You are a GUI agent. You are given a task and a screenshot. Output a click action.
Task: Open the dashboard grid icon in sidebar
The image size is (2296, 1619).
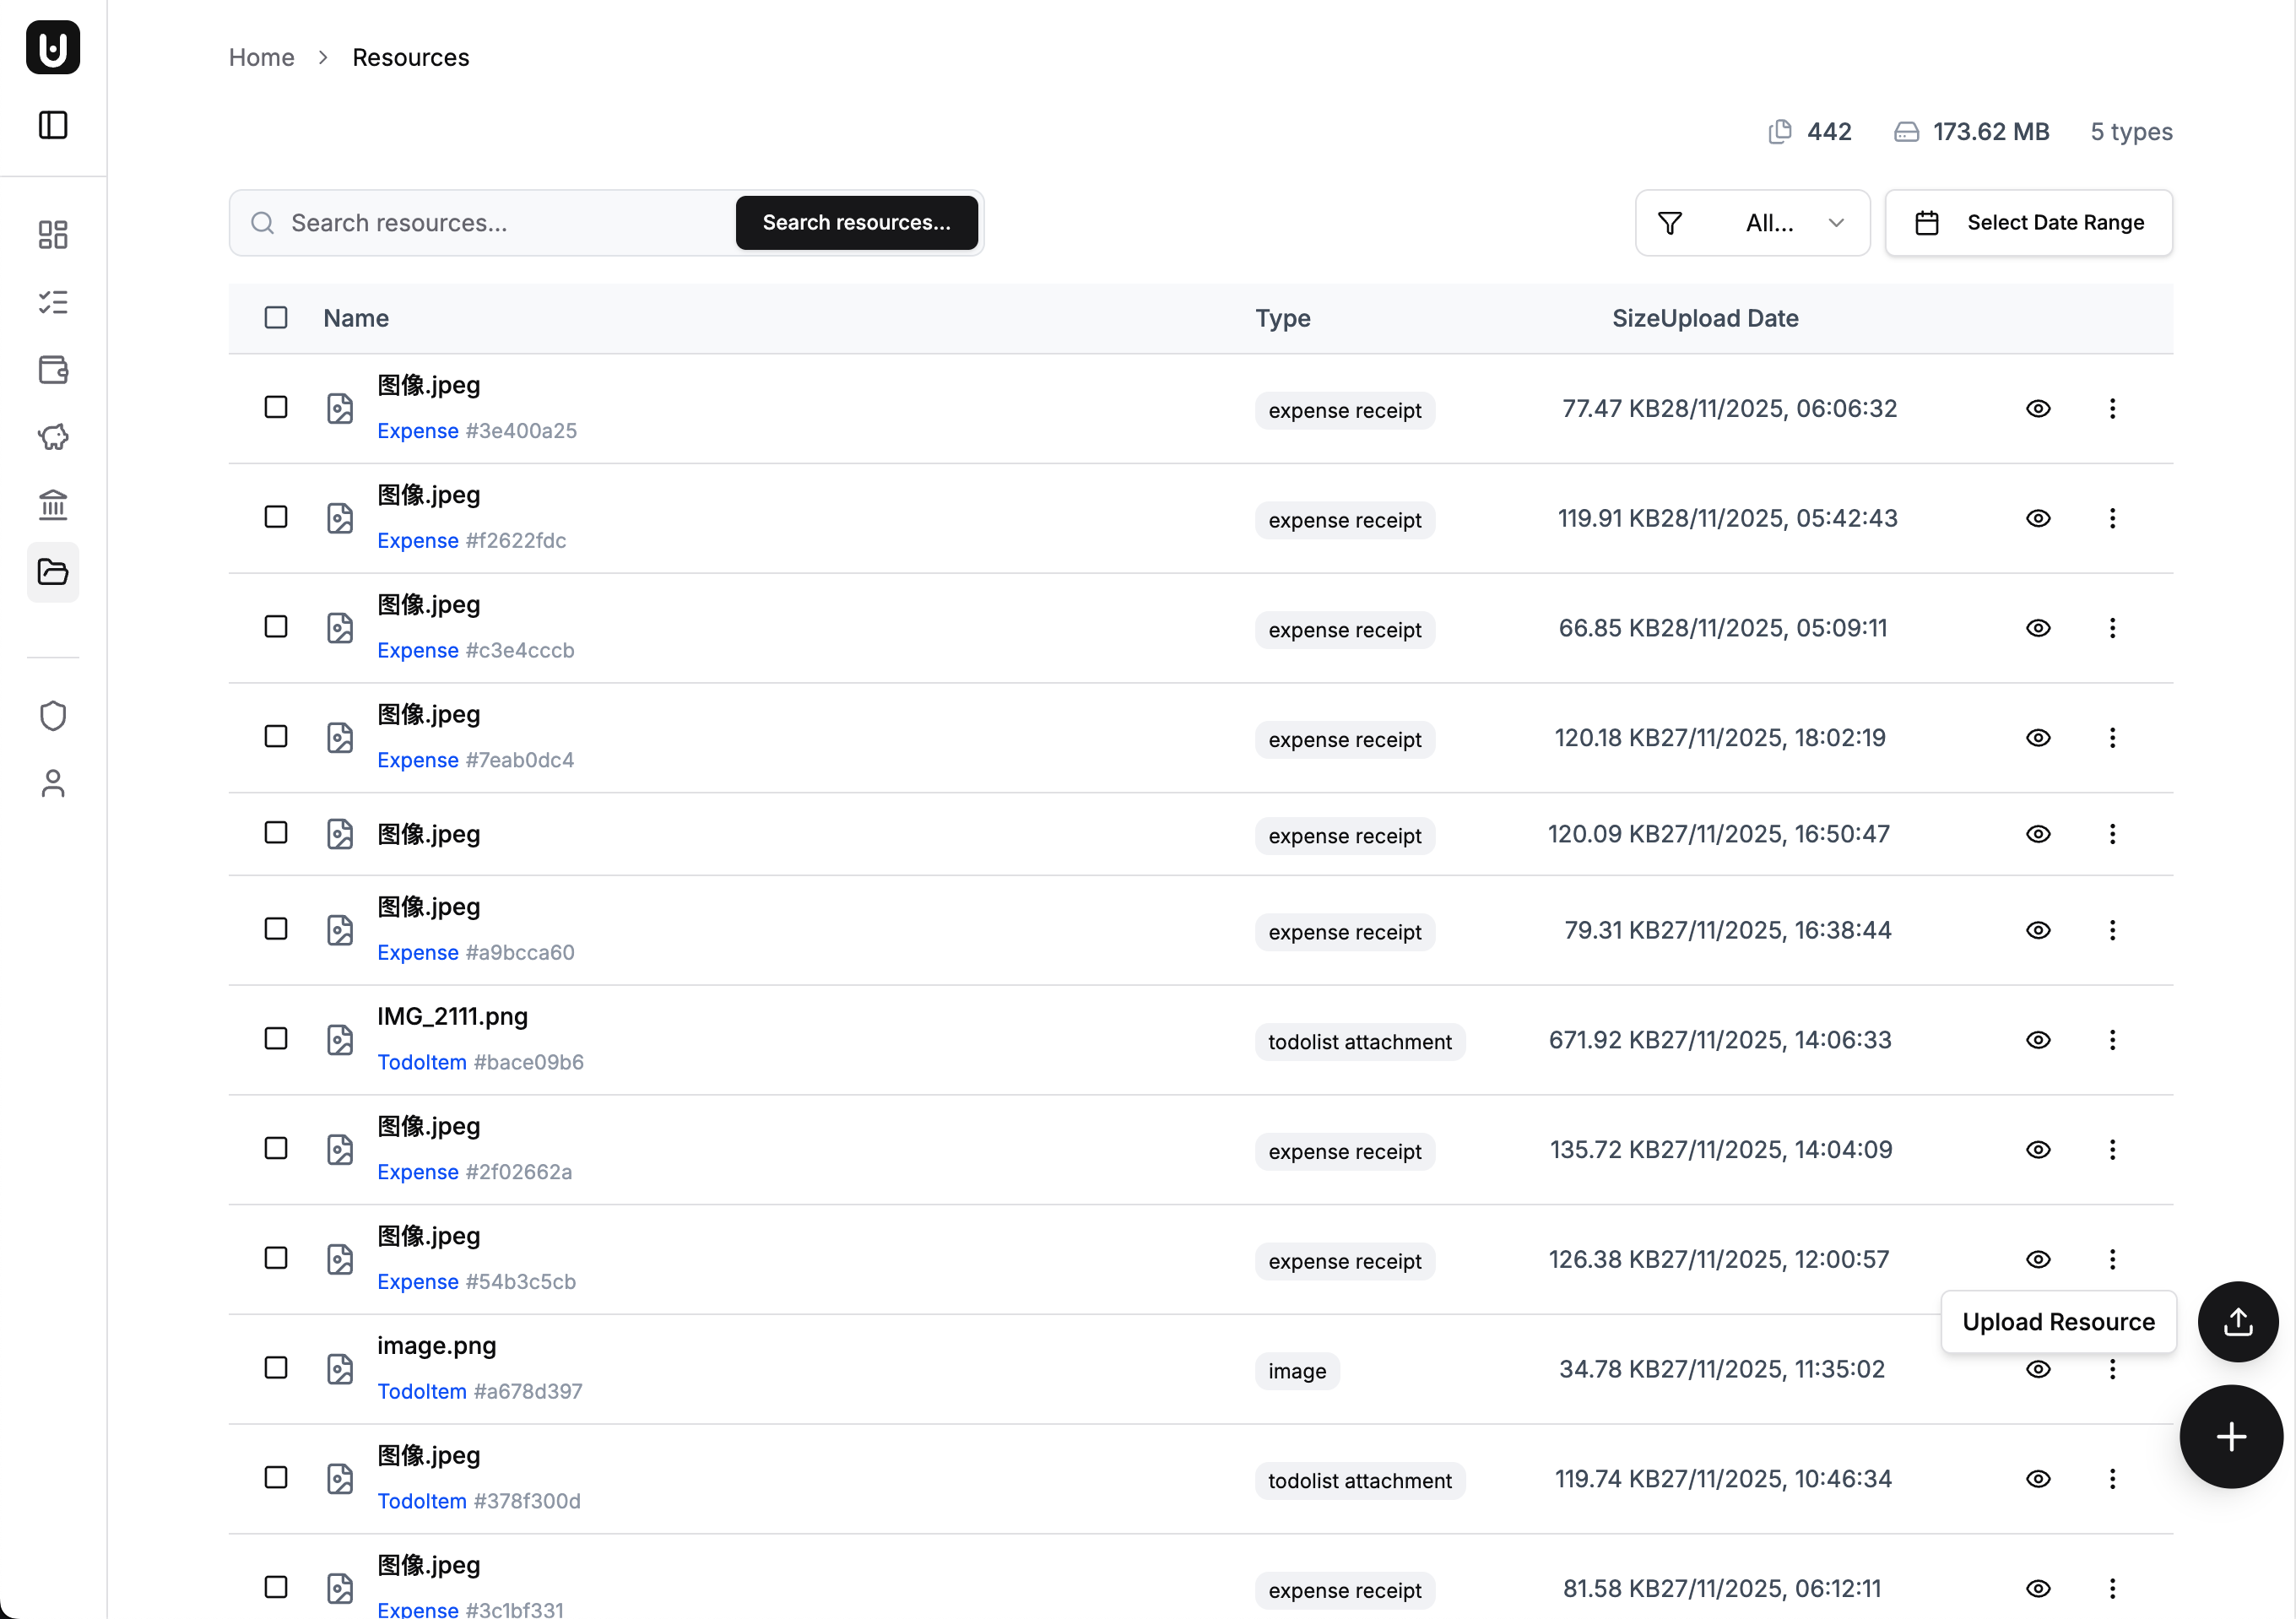(53, 234)
